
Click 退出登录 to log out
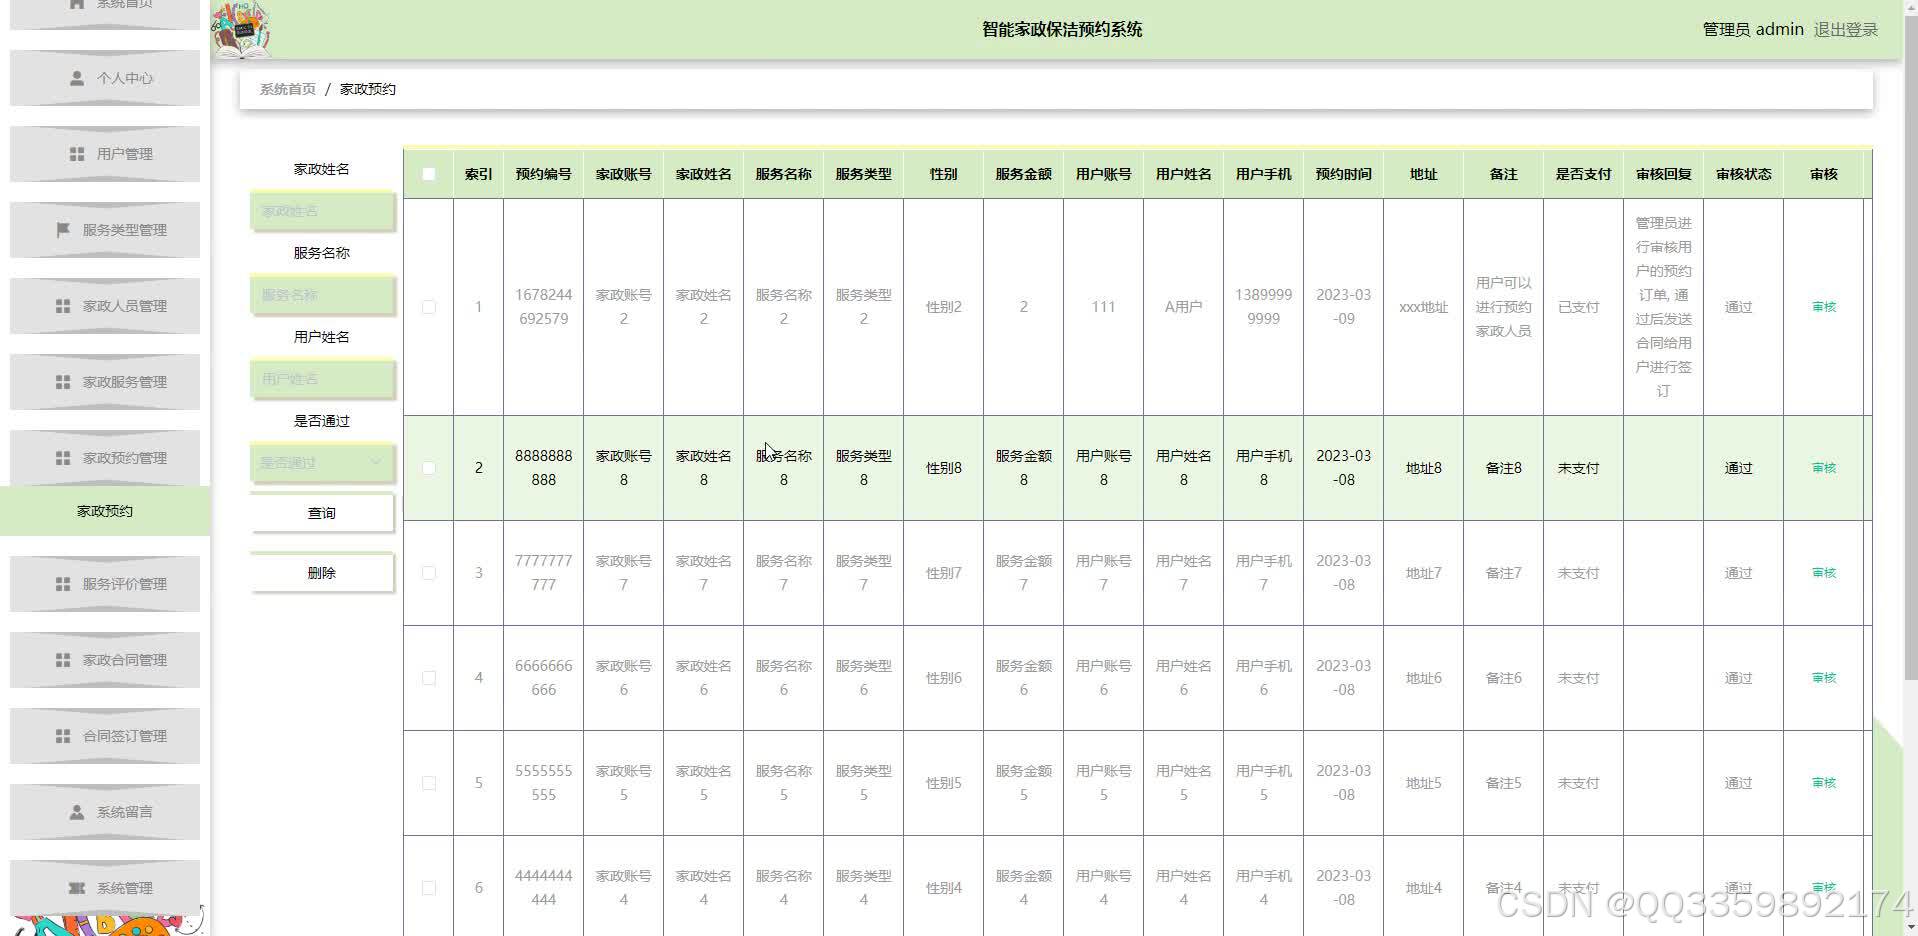click(1846, 30)
